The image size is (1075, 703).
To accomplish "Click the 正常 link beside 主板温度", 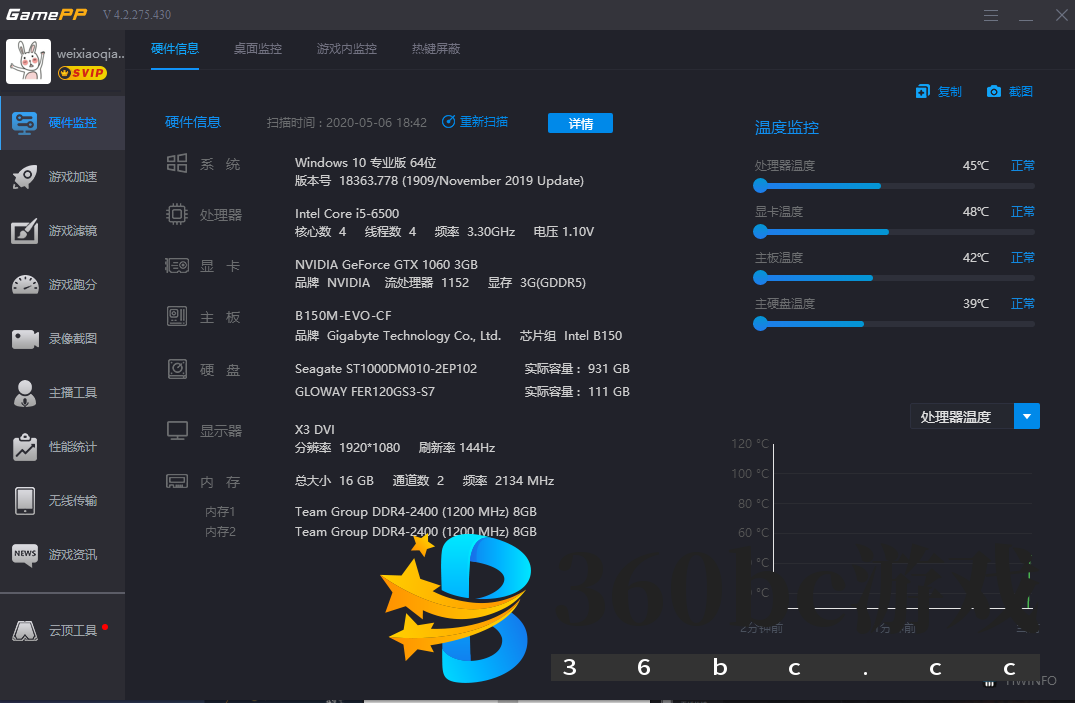I will point(1022,257).
